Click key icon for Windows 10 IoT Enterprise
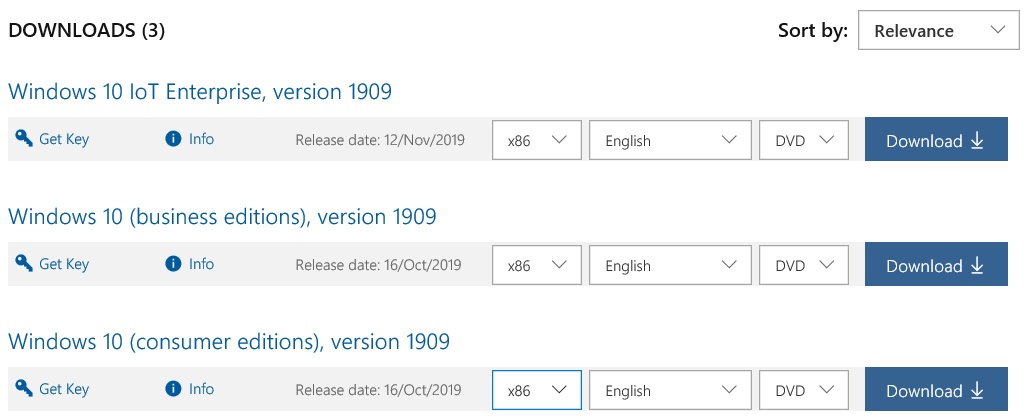This screenshot has width=1027, height=419. click(x=24, y=139)
